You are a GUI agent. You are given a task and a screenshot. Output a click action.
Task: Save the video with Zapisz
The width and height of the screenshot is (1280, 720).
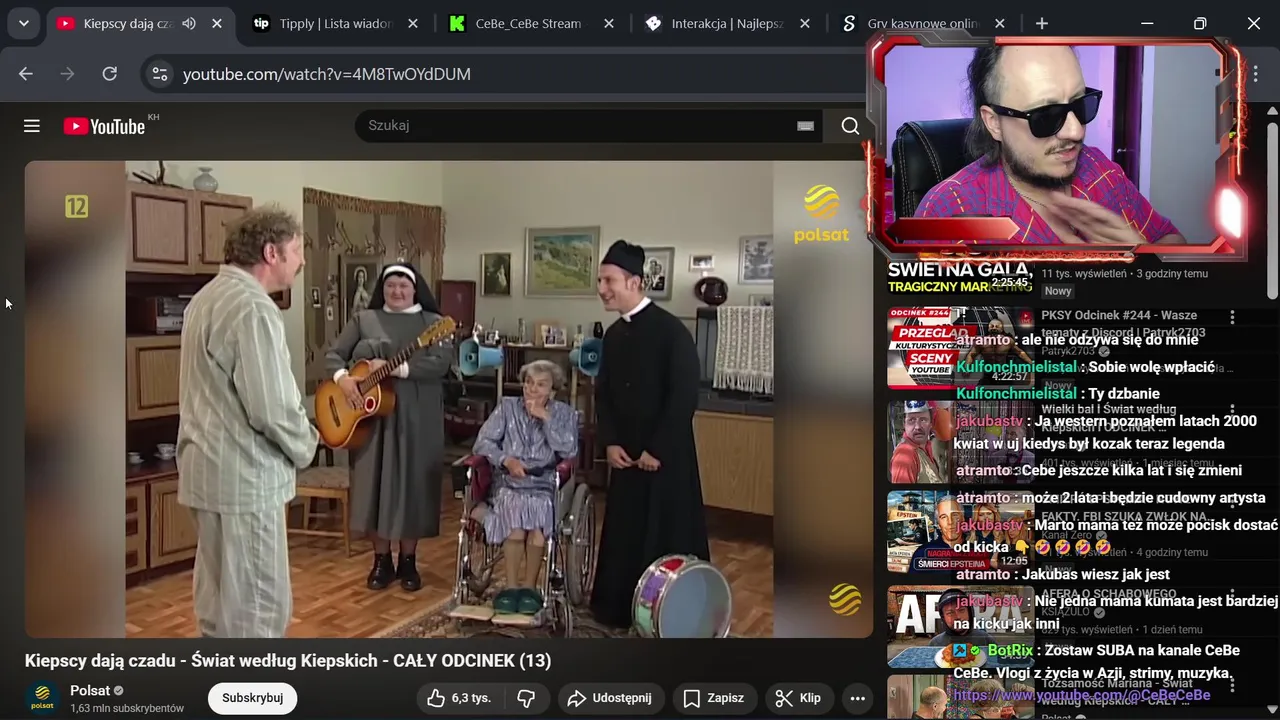point(714,698)
